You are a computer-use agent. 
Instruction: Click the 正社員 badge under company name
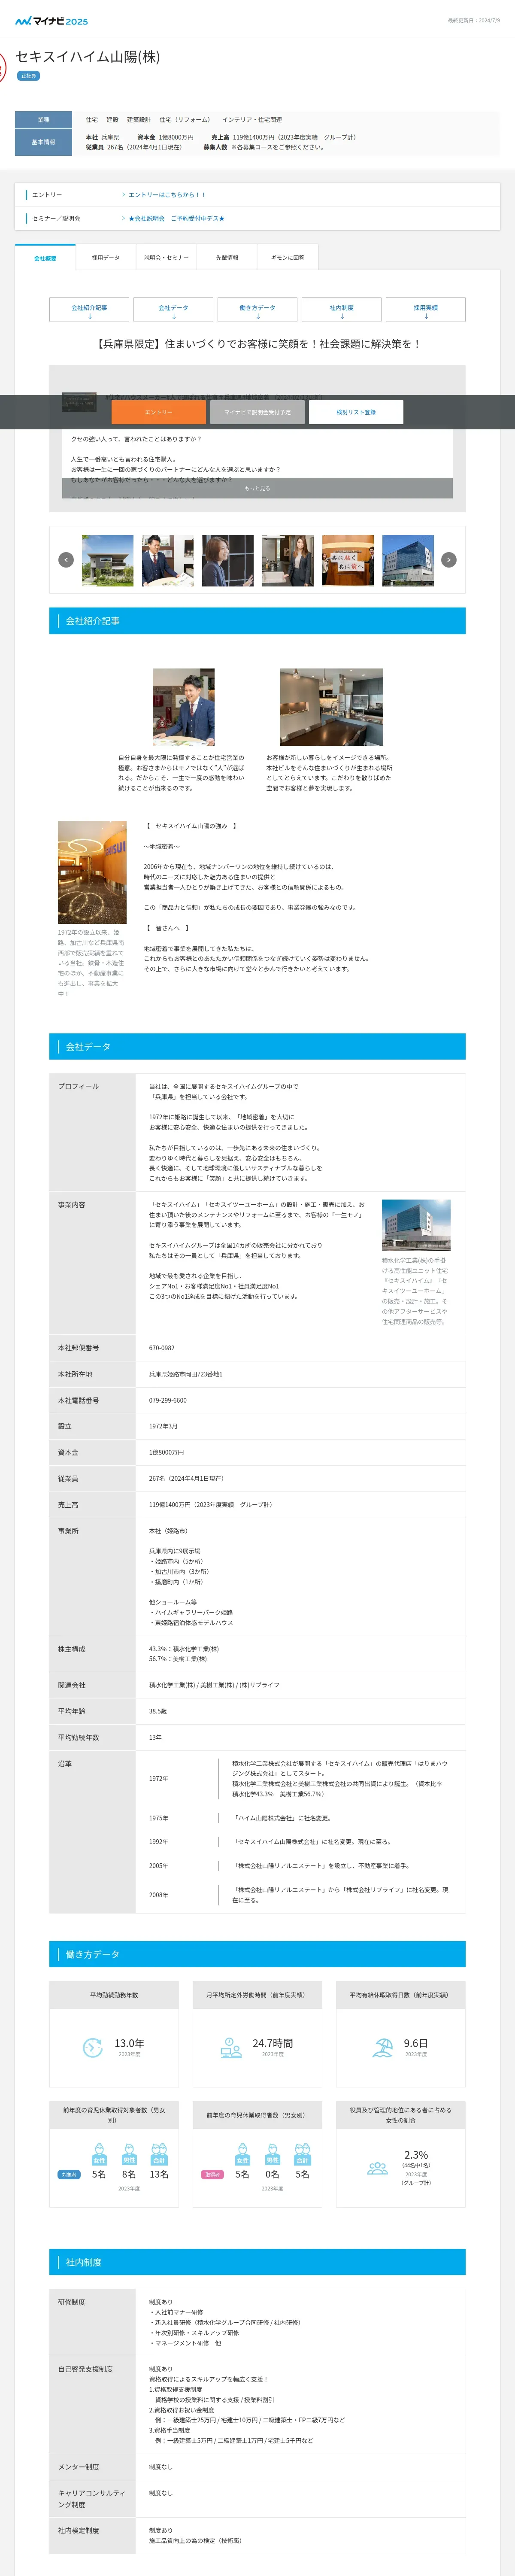[x=28, y=76]
